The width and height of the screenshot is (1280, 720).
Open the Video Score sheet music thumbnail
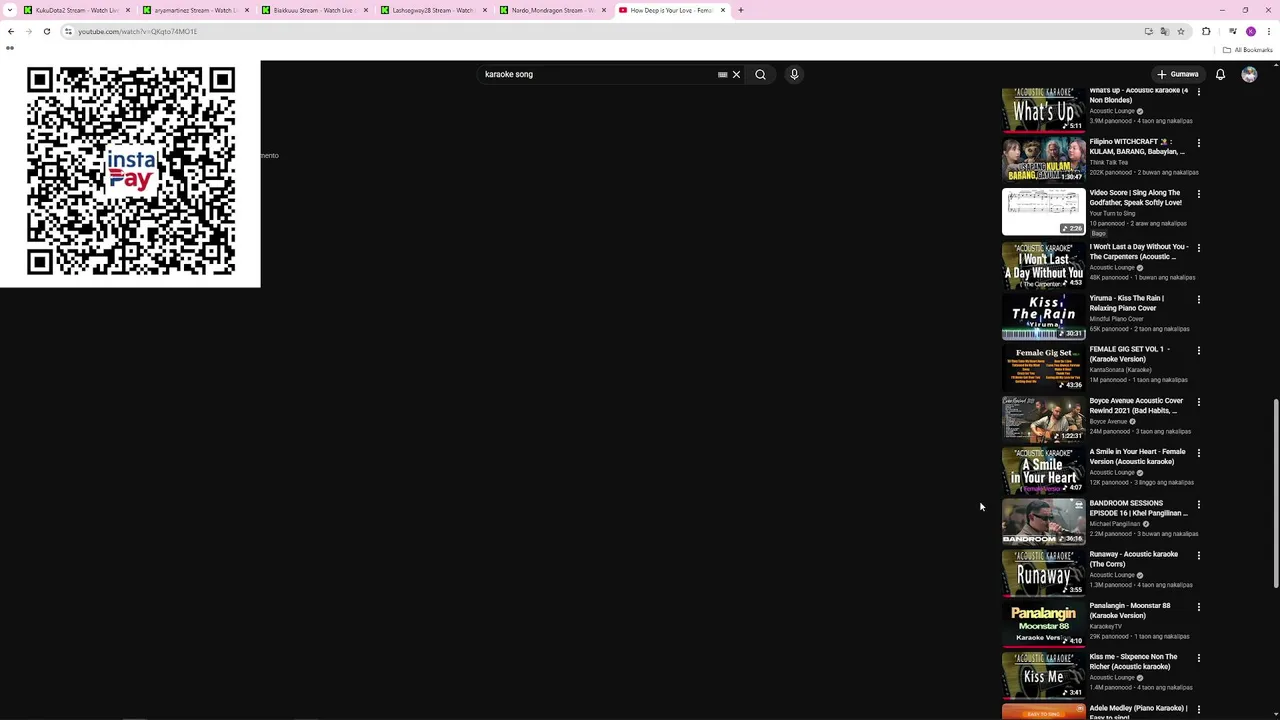1043,211
